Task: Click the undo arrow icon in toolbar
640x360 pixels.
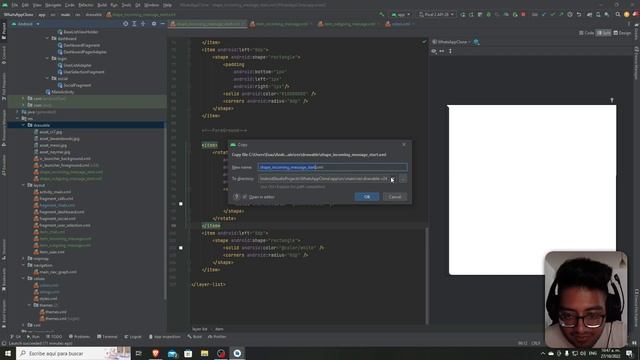Action: pyautogui.click(x=579, y=14)
